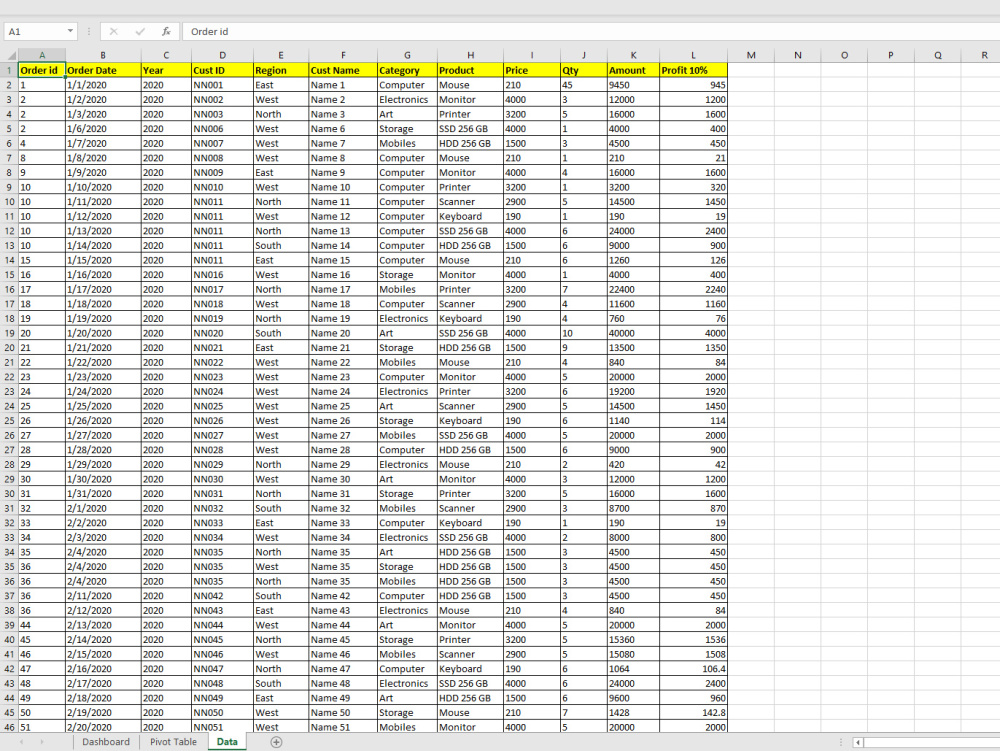The height and width of the screenshot is (751, 1000).
Task: Click the Name 51 customer cell
Action: tap(343, 727)
